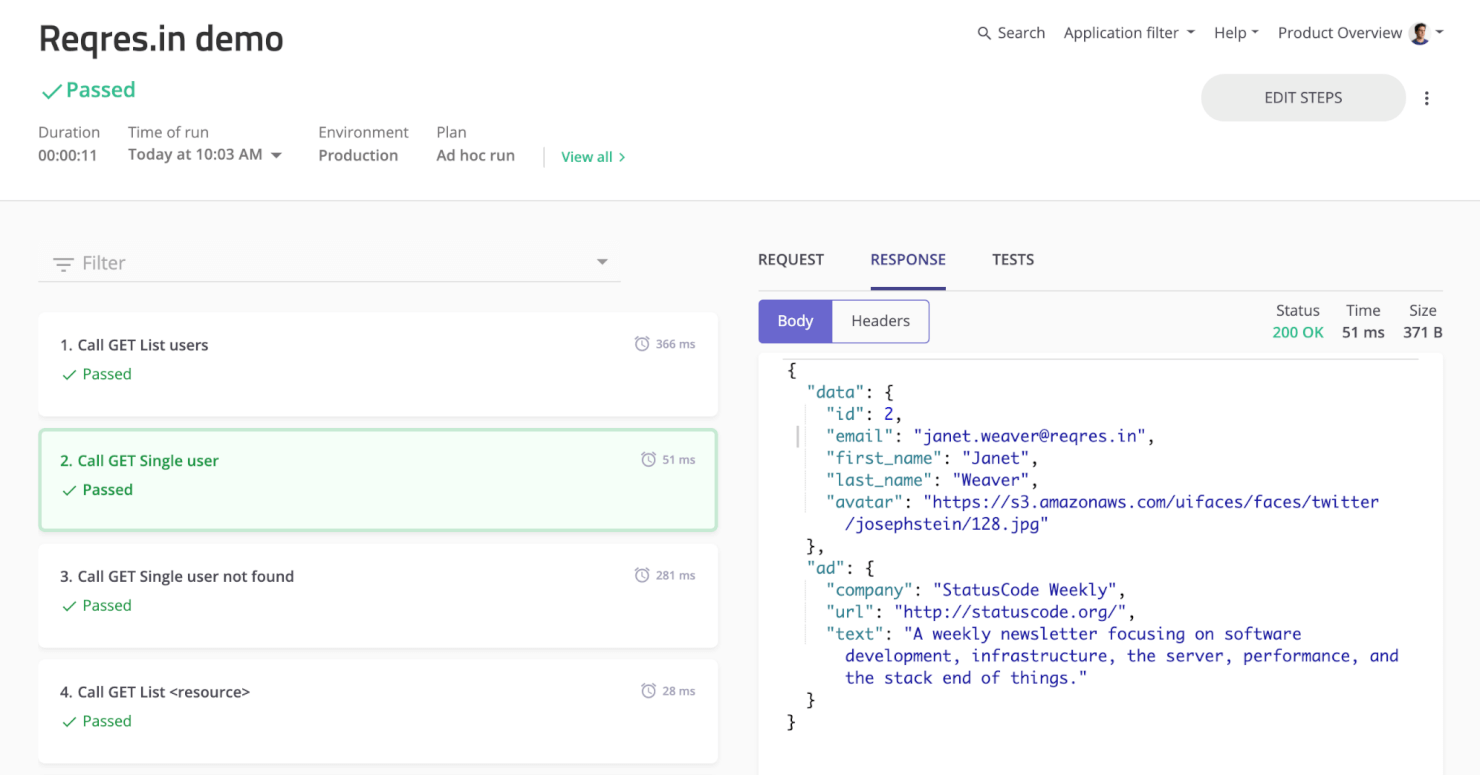
Task: Click the timer icon showing 366 ms
Action: 641,343
